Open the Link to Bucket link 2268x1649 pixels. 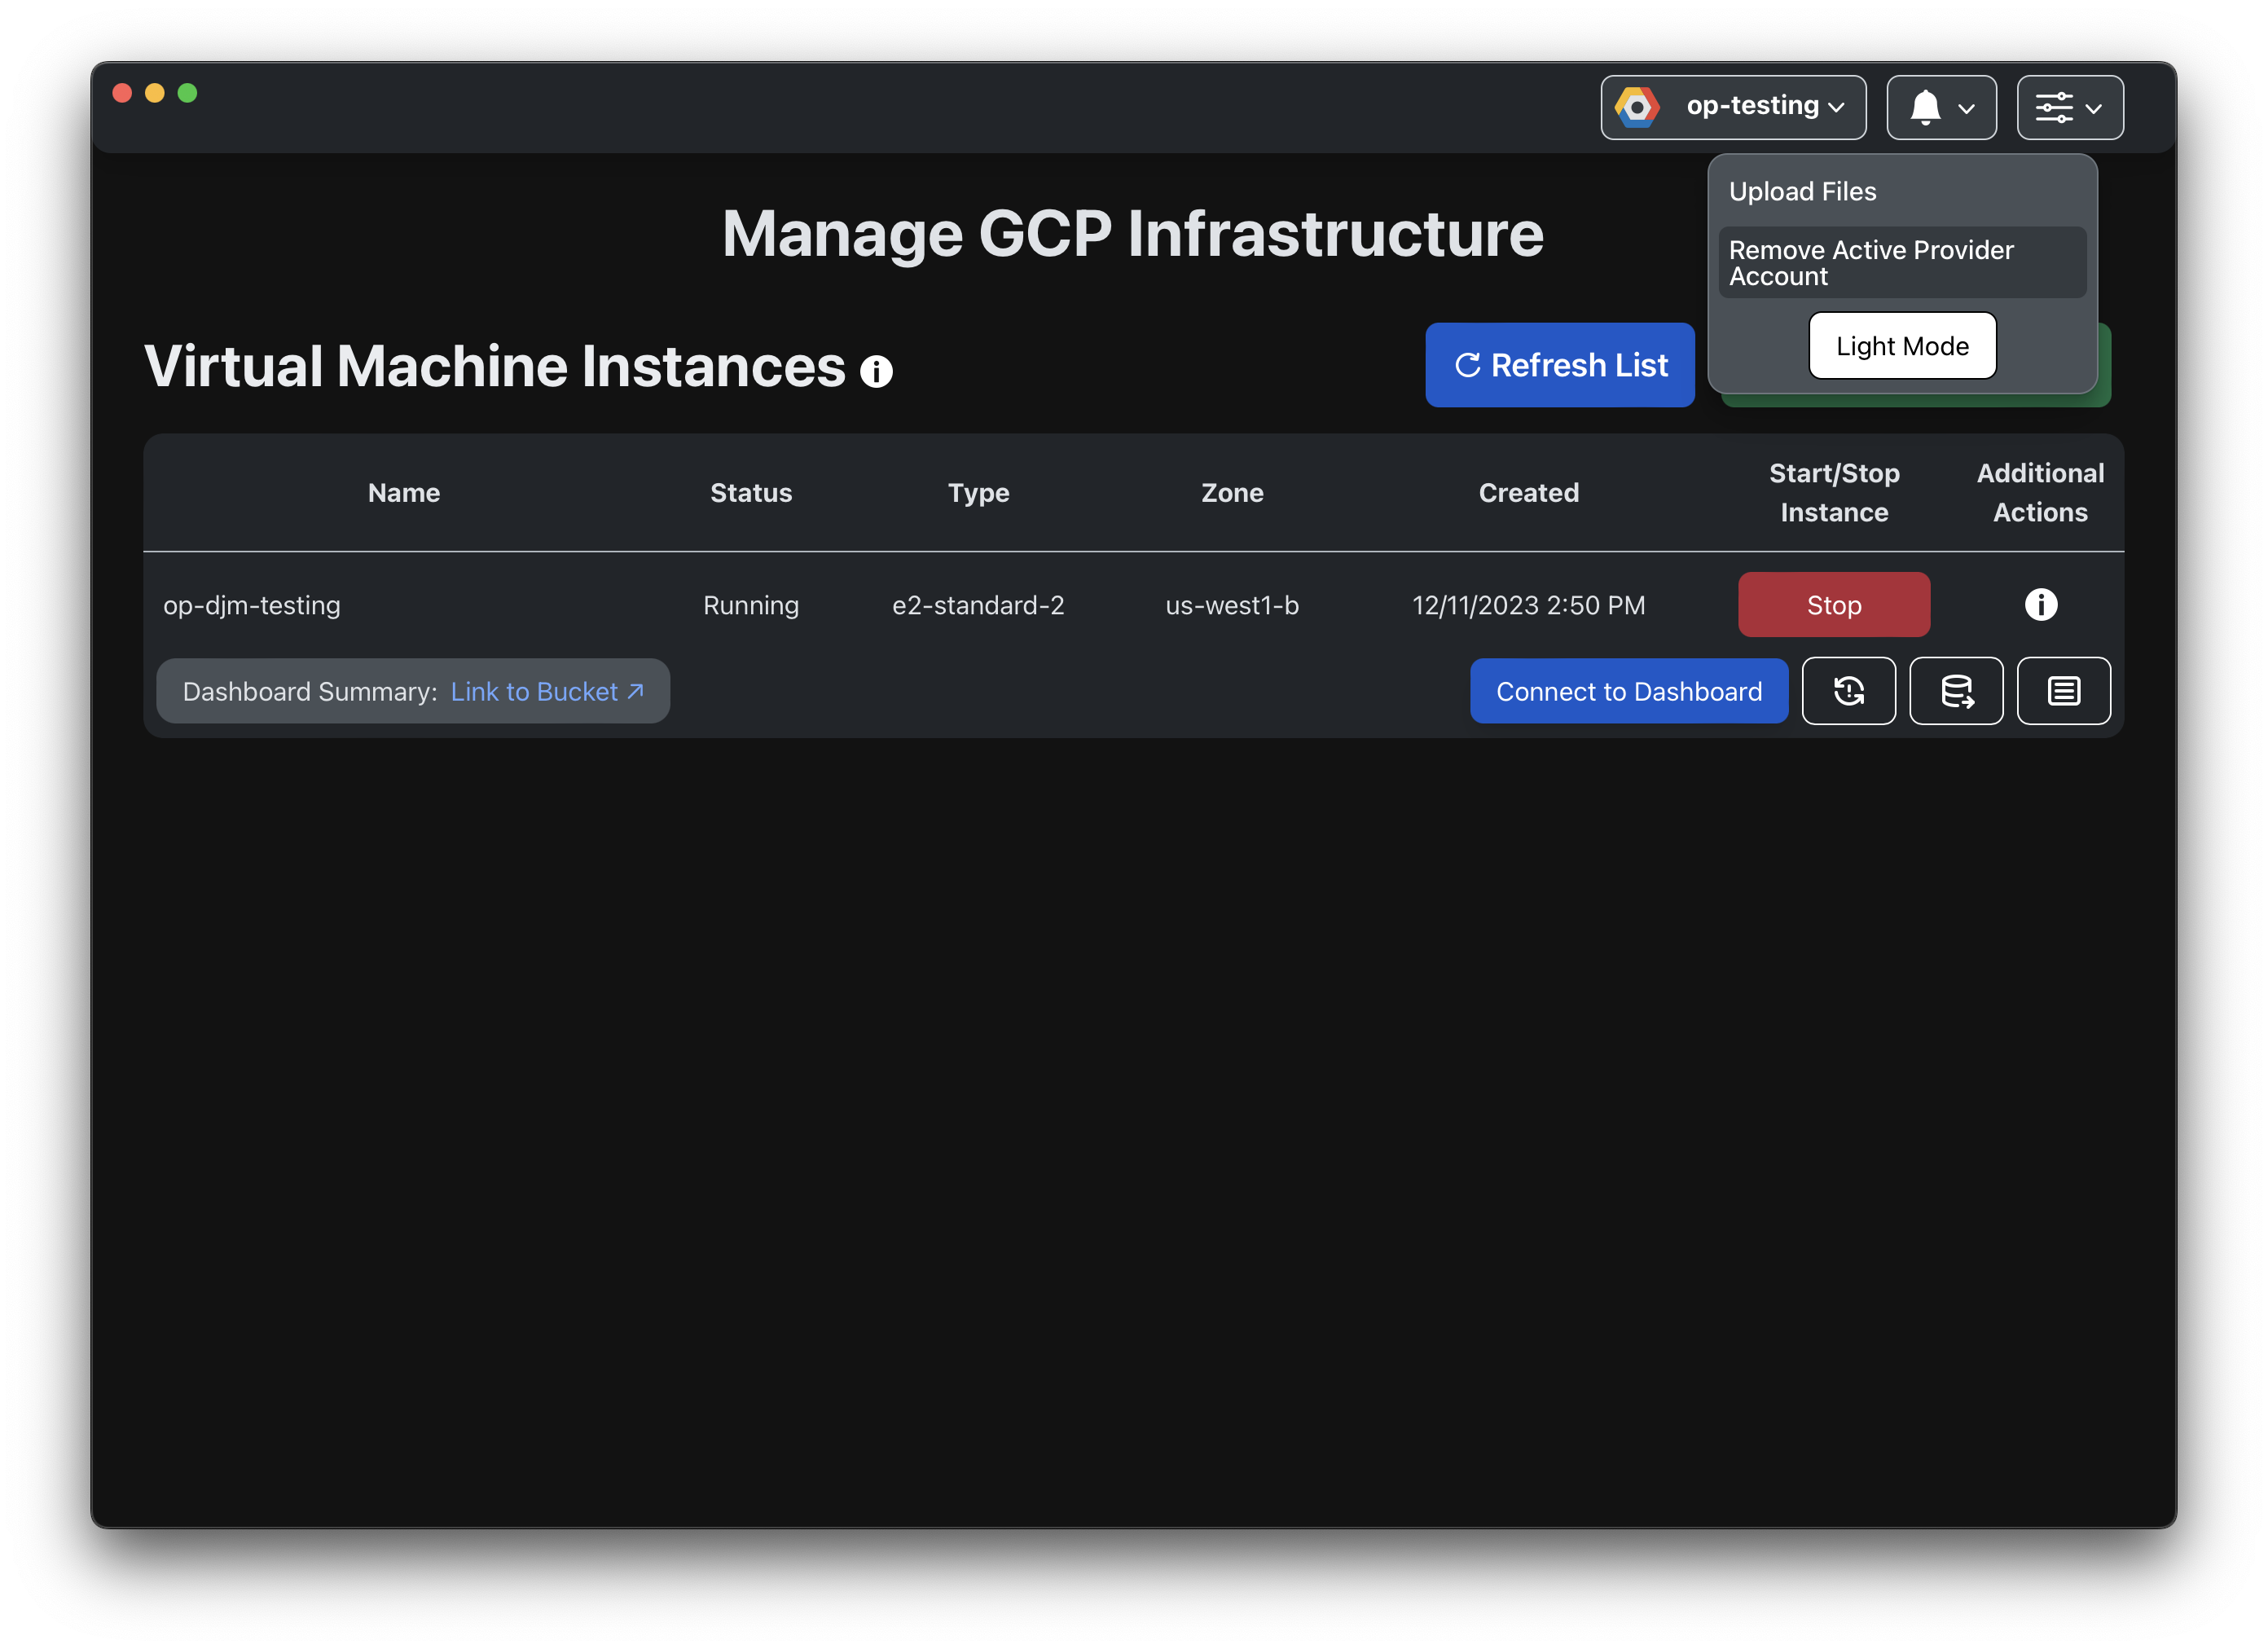(x=547, y=692)
